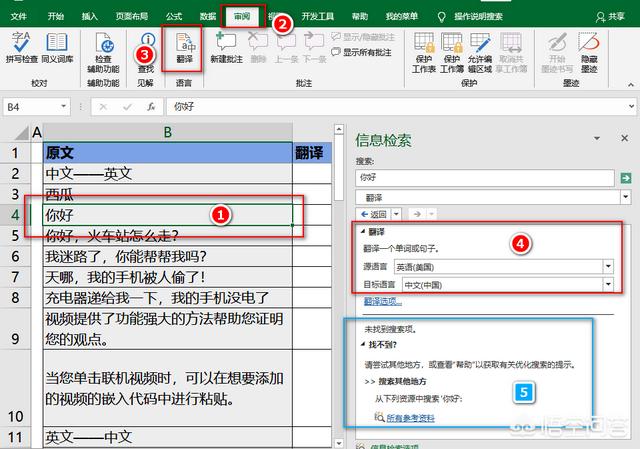
Task: Collapse the 找不到? section
Action: [x=361, y=343]
